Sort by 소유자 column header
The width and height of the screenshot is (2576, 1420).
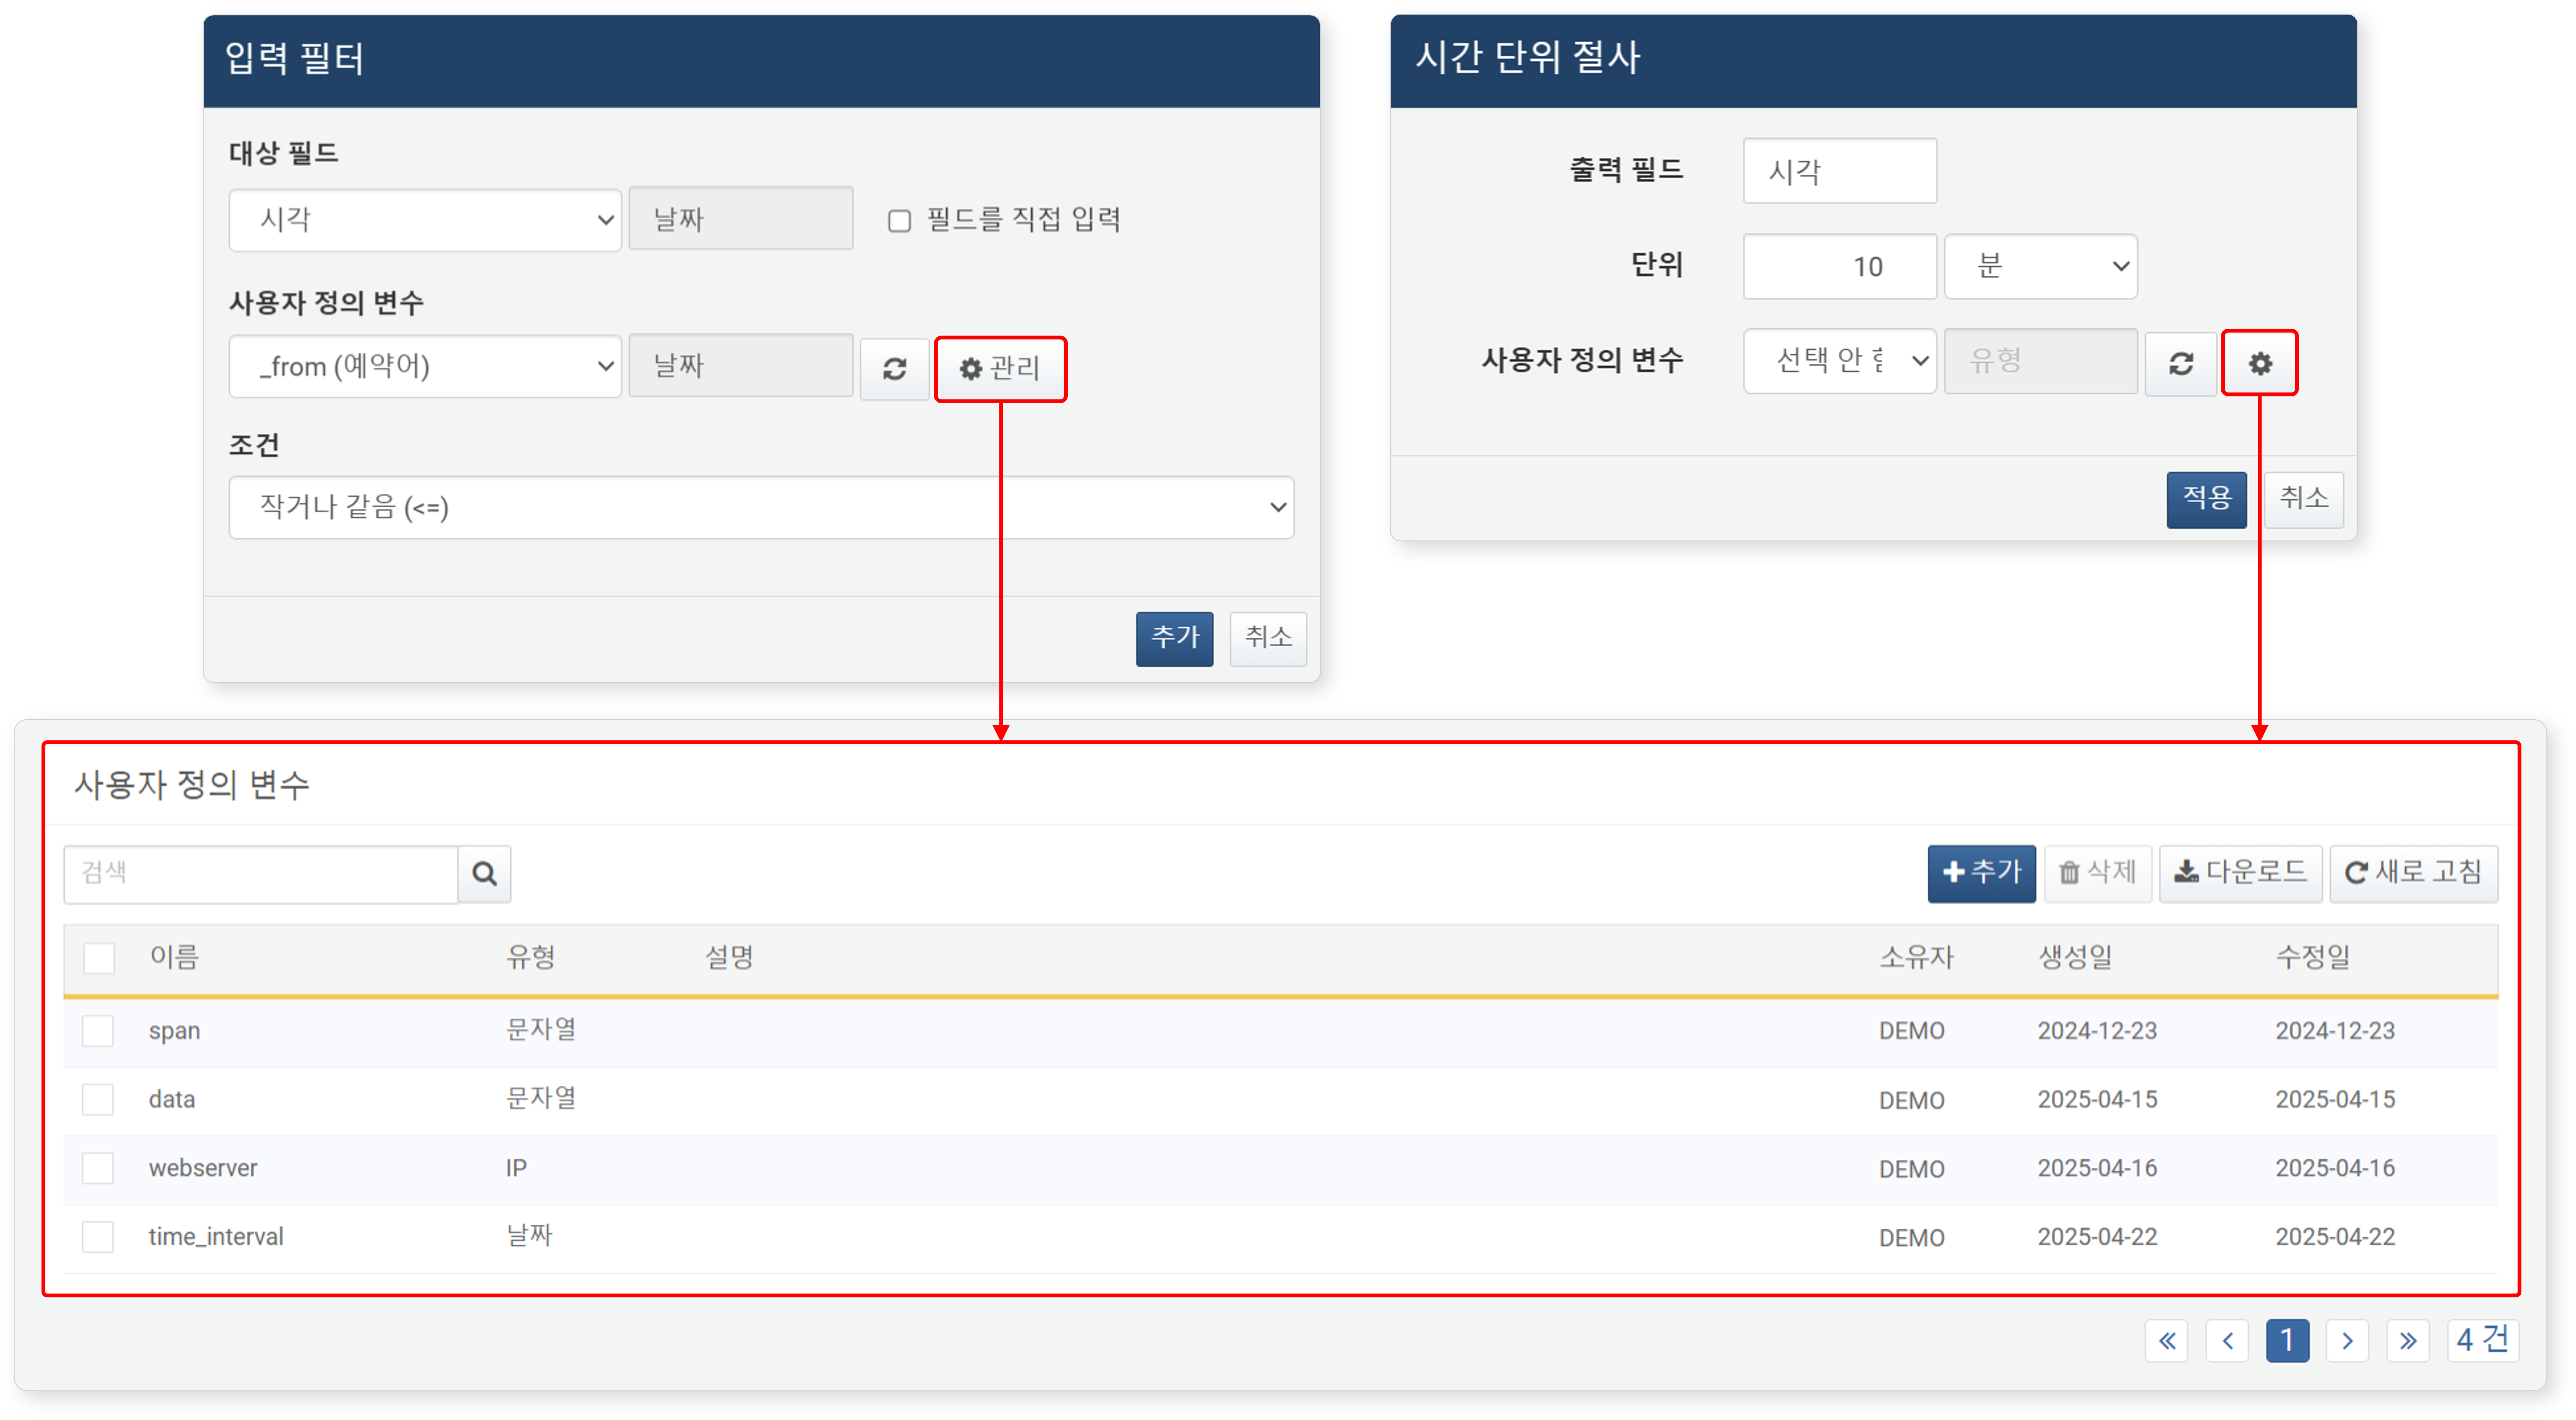click(1916, 957)
